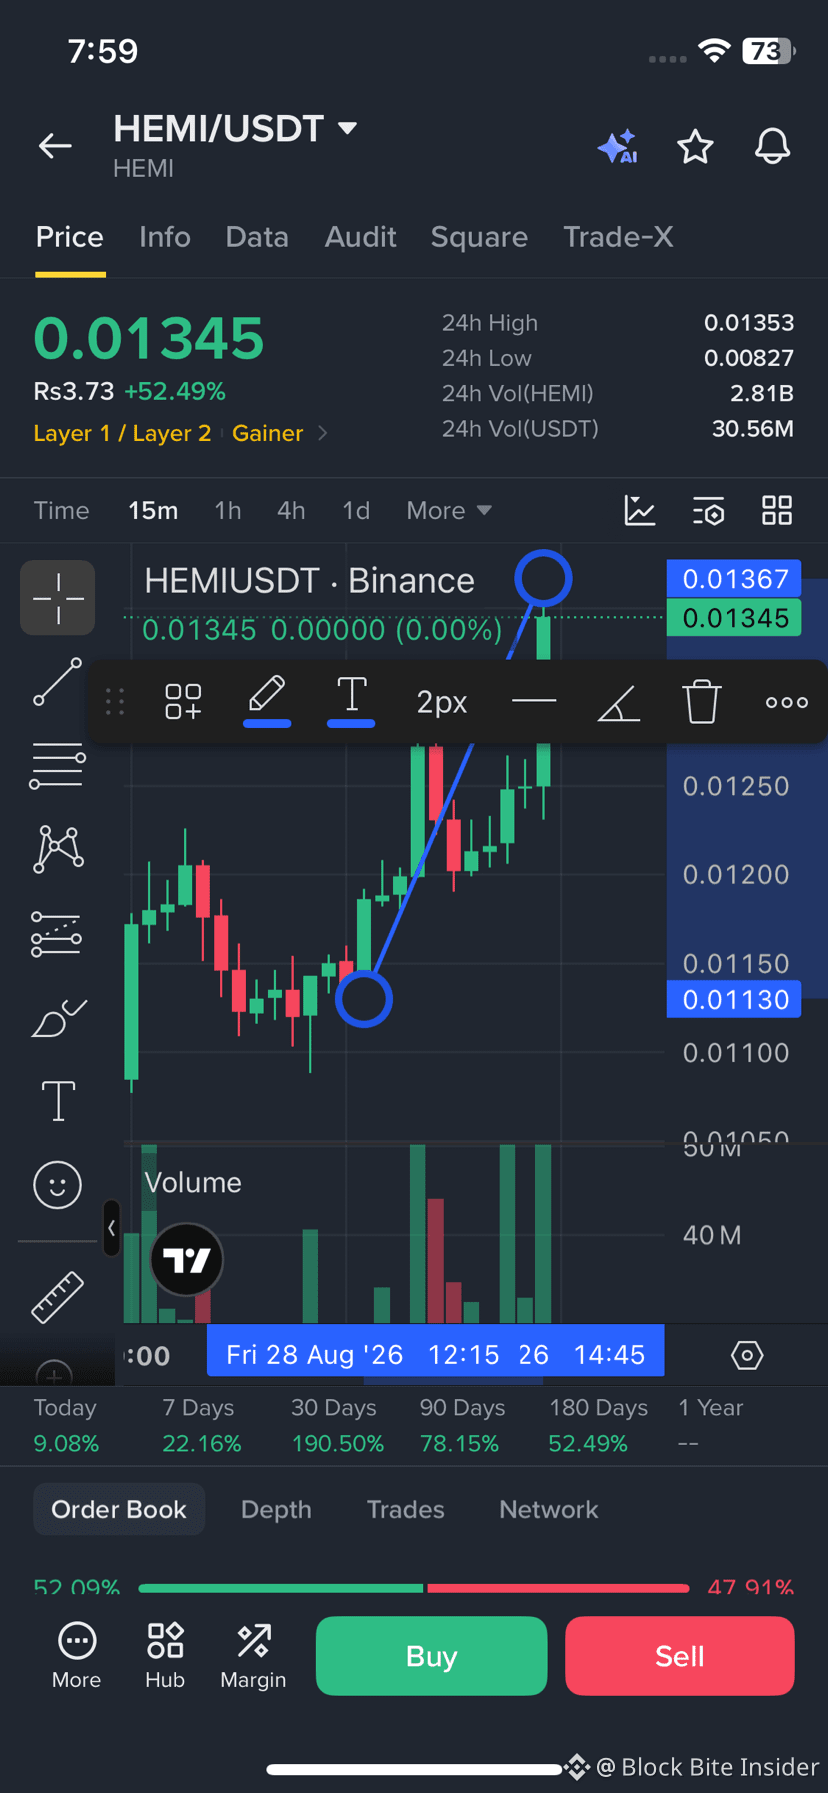Open the chart layout grid icon
The height and width of the screenshot is (1793, 828).
click(x=777, y=511)
